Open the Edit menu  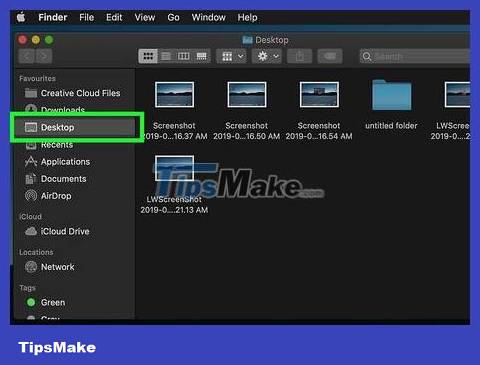pyautogui.click(x=114, y=17)
